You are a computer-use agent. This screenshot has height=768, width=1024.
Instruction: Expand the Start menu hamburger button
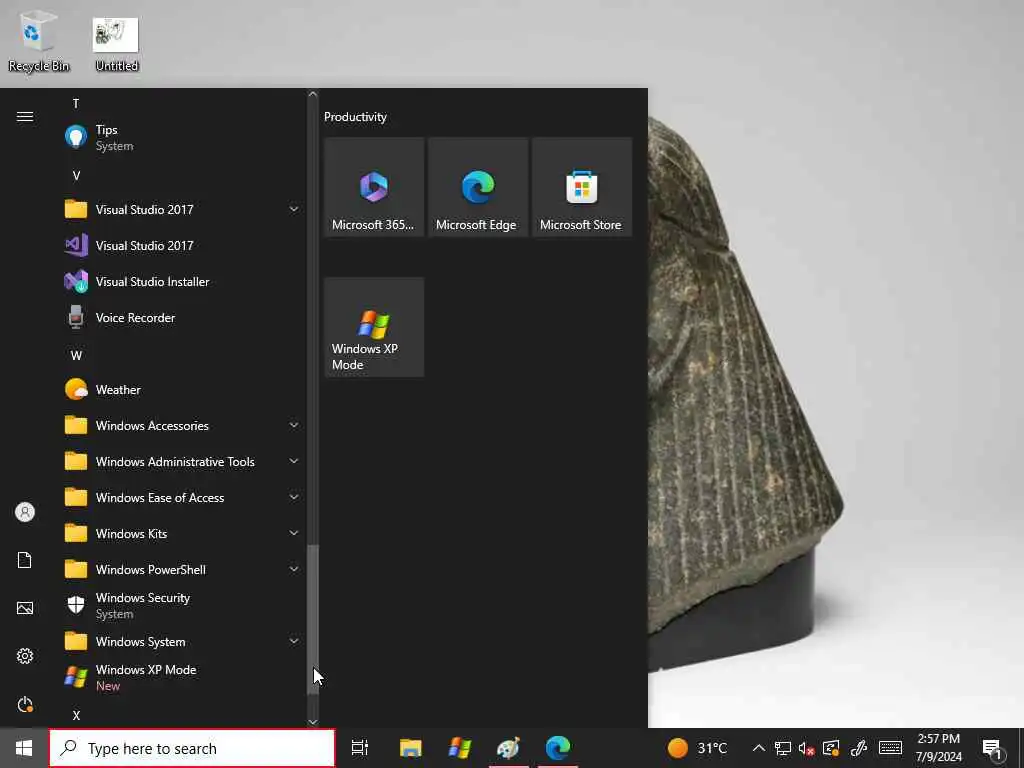(25, 116)
